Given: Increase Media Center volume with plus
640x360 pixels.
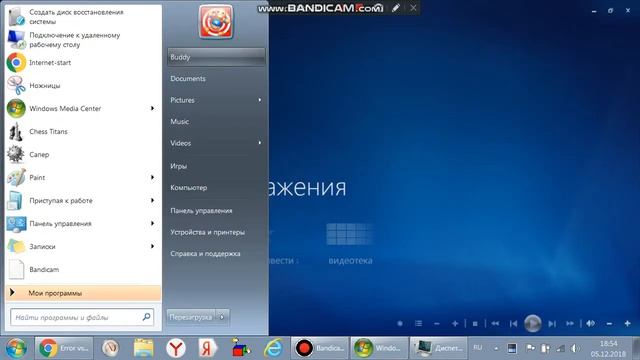Looking at the screenshot, I should [x=627, y=323].
